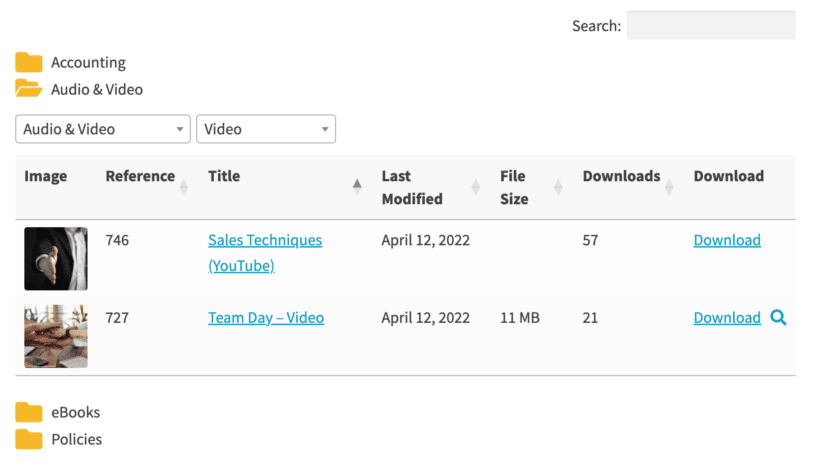Open the Sales Techniques (YouTube) link

265,253
